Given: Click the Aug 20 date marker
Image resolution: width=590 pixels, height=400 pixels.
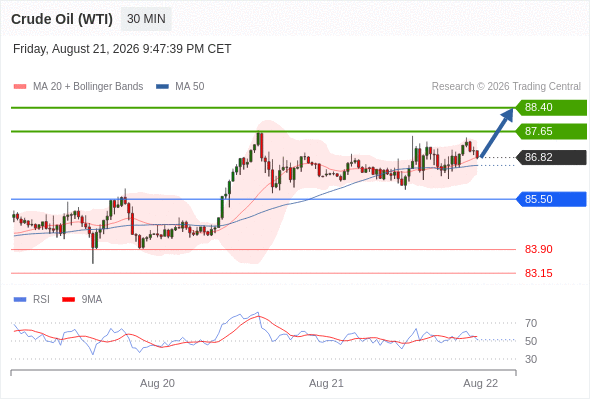Looking at the screenshot, I should point(157,383).
